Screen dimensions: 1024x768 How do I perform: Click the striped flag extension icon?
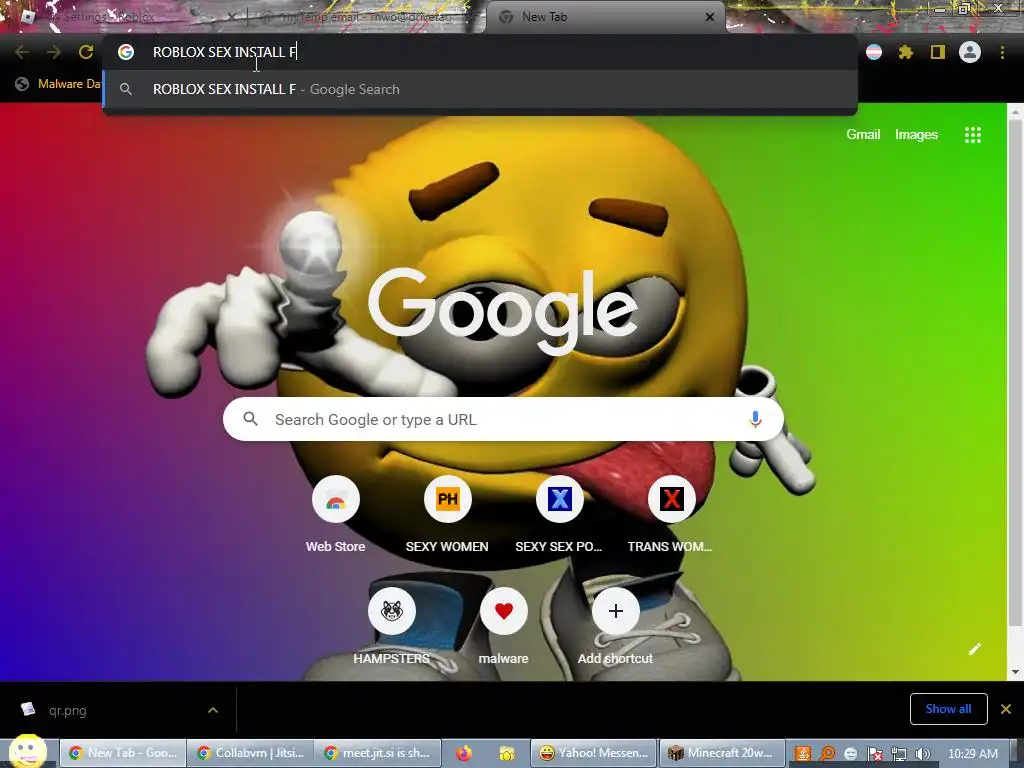pyautogui.click(x=874, y=52)
